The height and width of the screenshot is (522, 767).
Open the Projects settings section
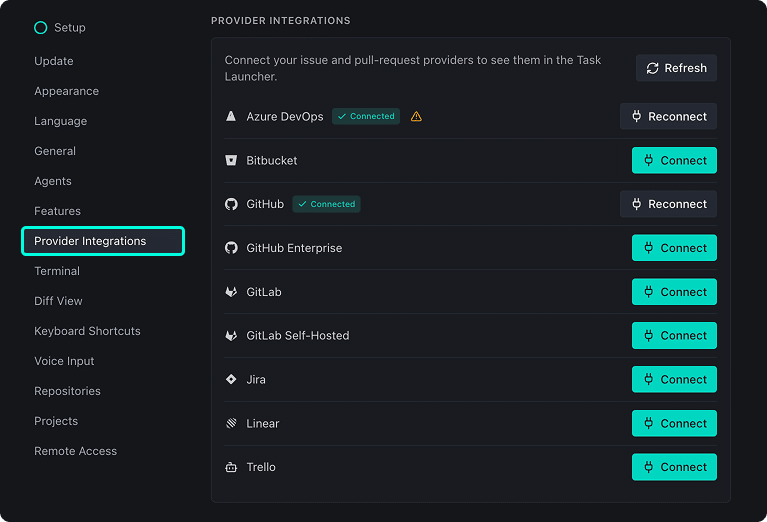pos(56,421)
